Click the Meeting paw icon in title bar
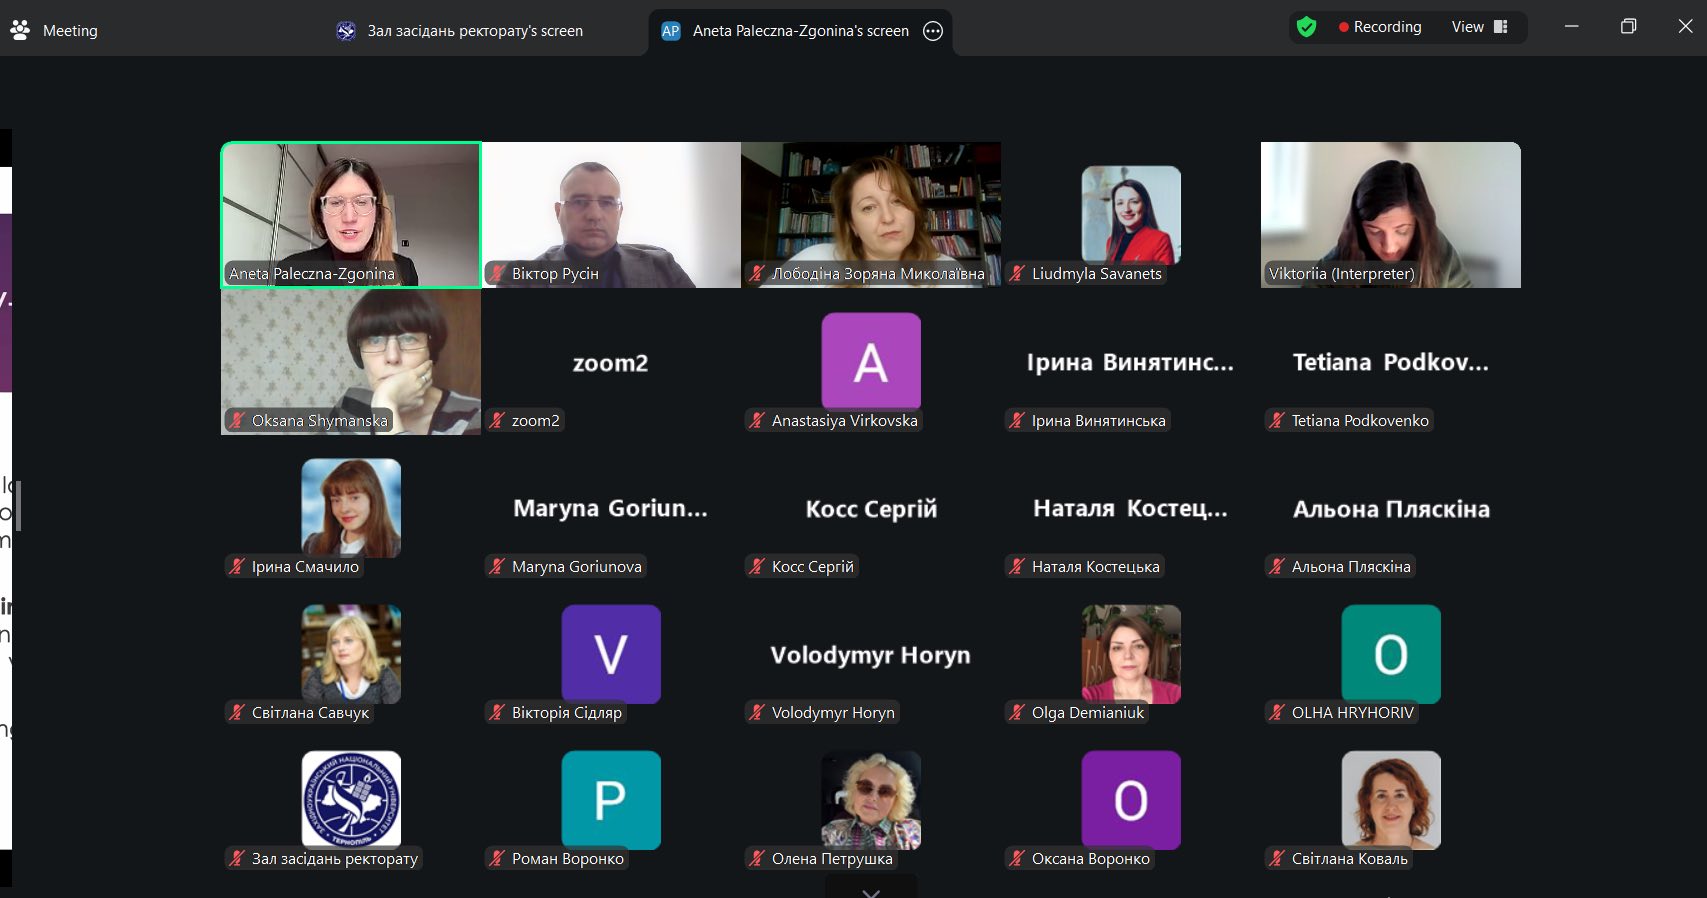 (20, 30)
